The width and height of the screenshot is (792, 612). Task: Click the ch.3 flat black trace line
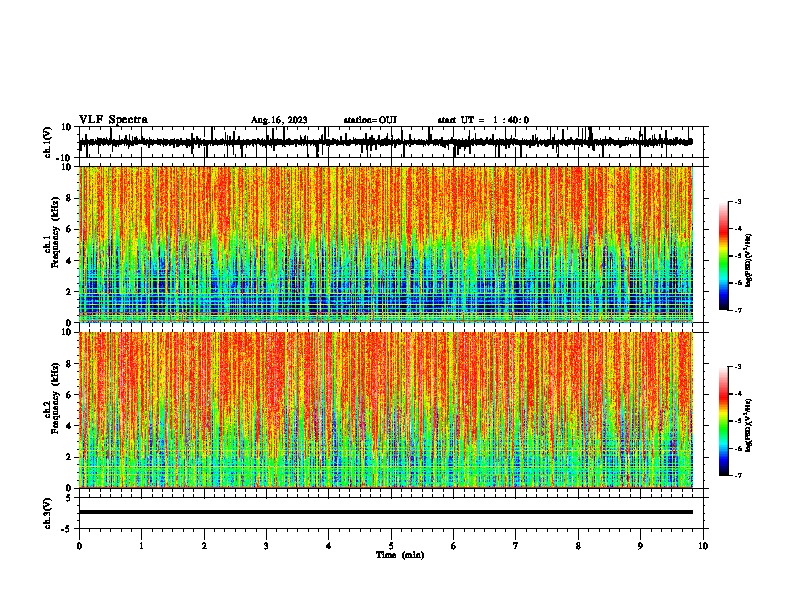386,512
